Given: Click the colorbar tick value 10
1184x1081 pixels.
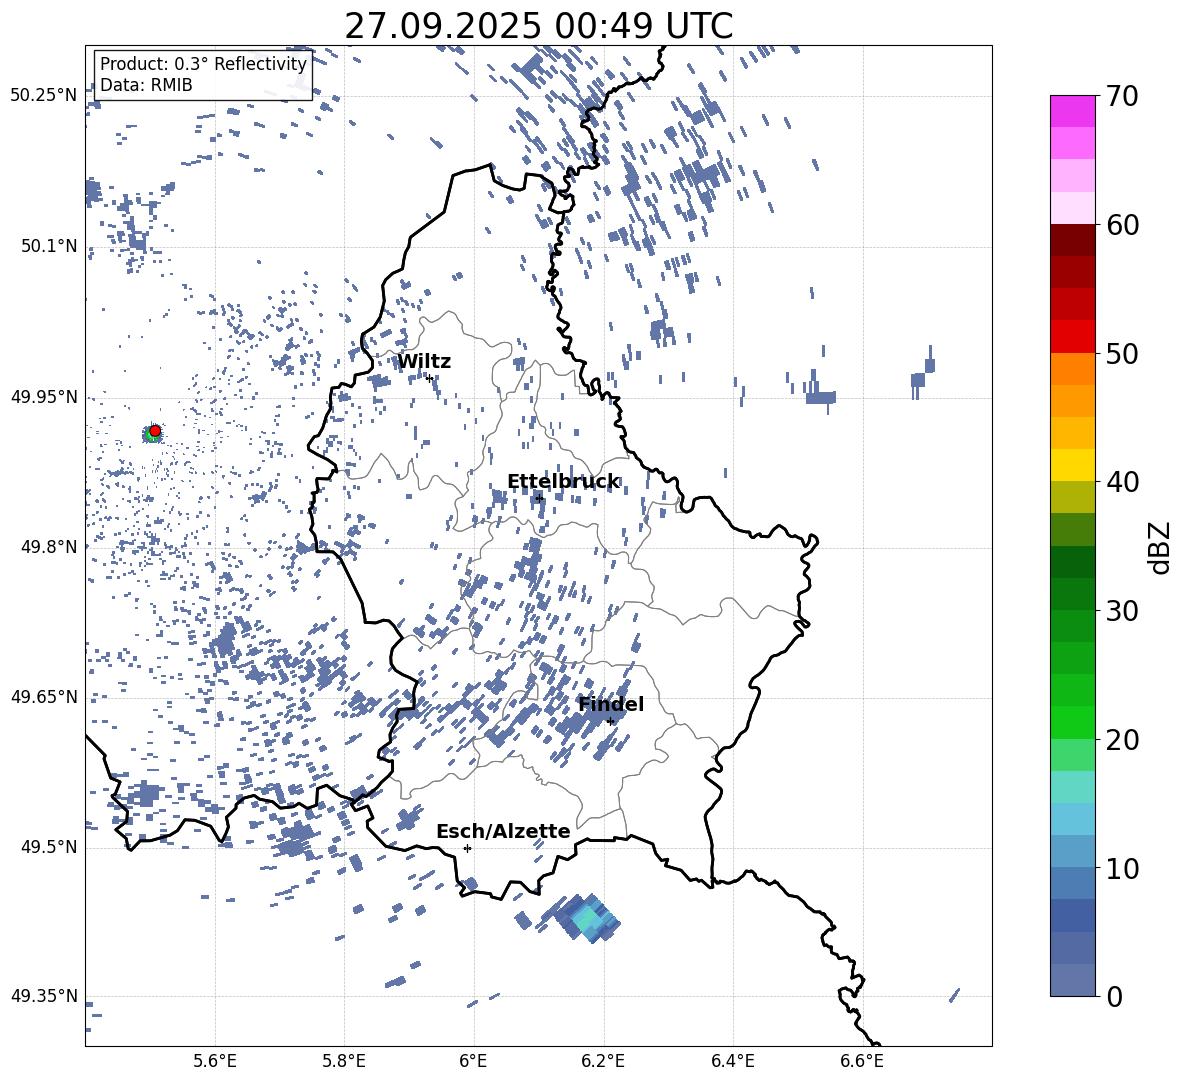Looking at the screenshot, I should (1122, 868).
